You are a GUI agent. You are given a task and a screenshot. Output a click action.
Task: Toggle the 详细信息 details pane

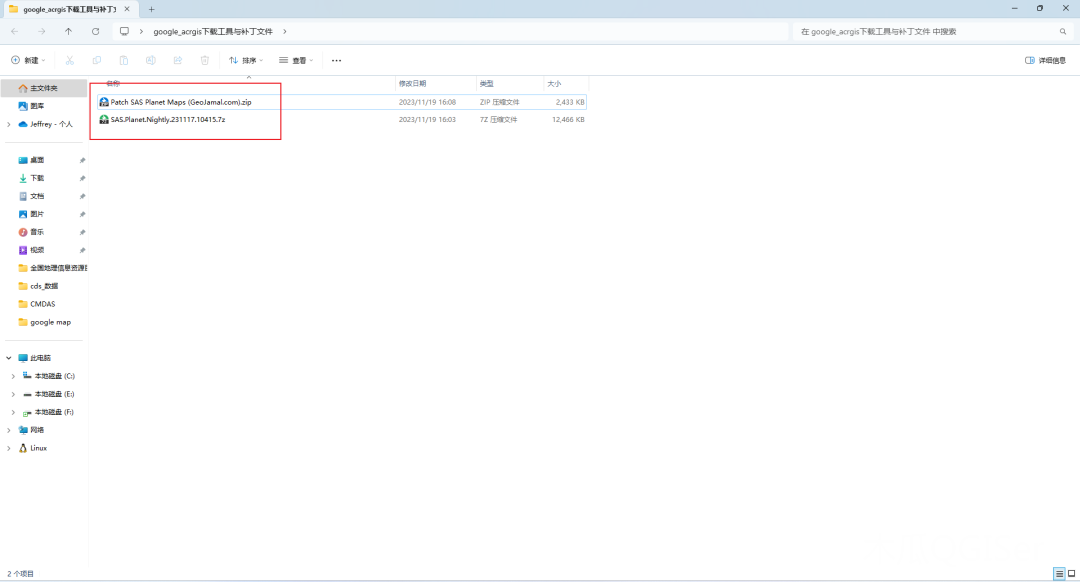1046,61
